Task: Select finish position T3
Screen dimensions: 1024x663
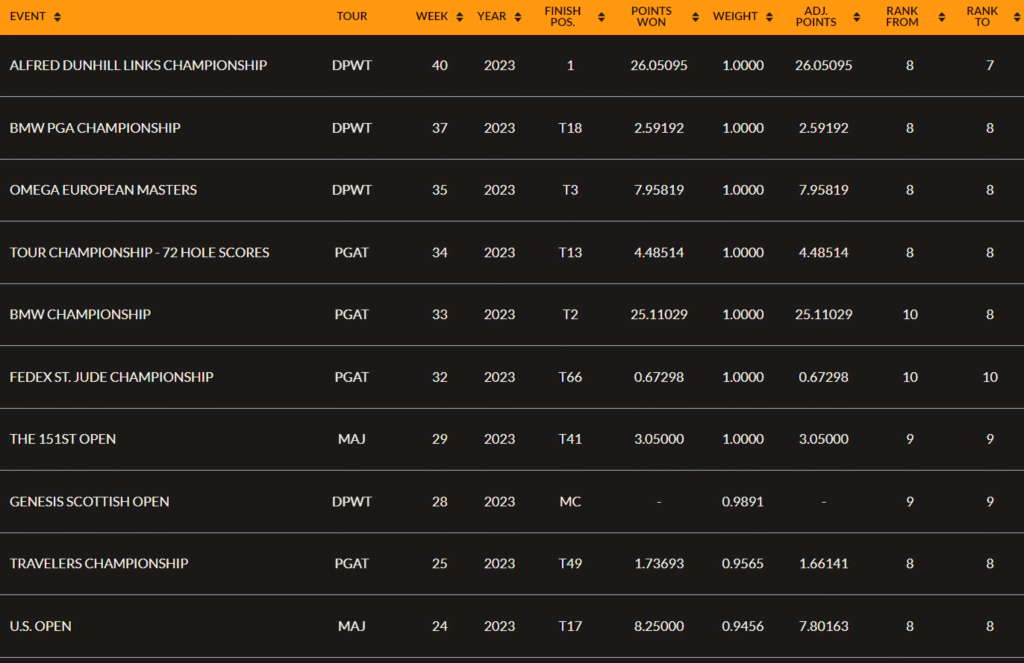Action: coord(570,190)
